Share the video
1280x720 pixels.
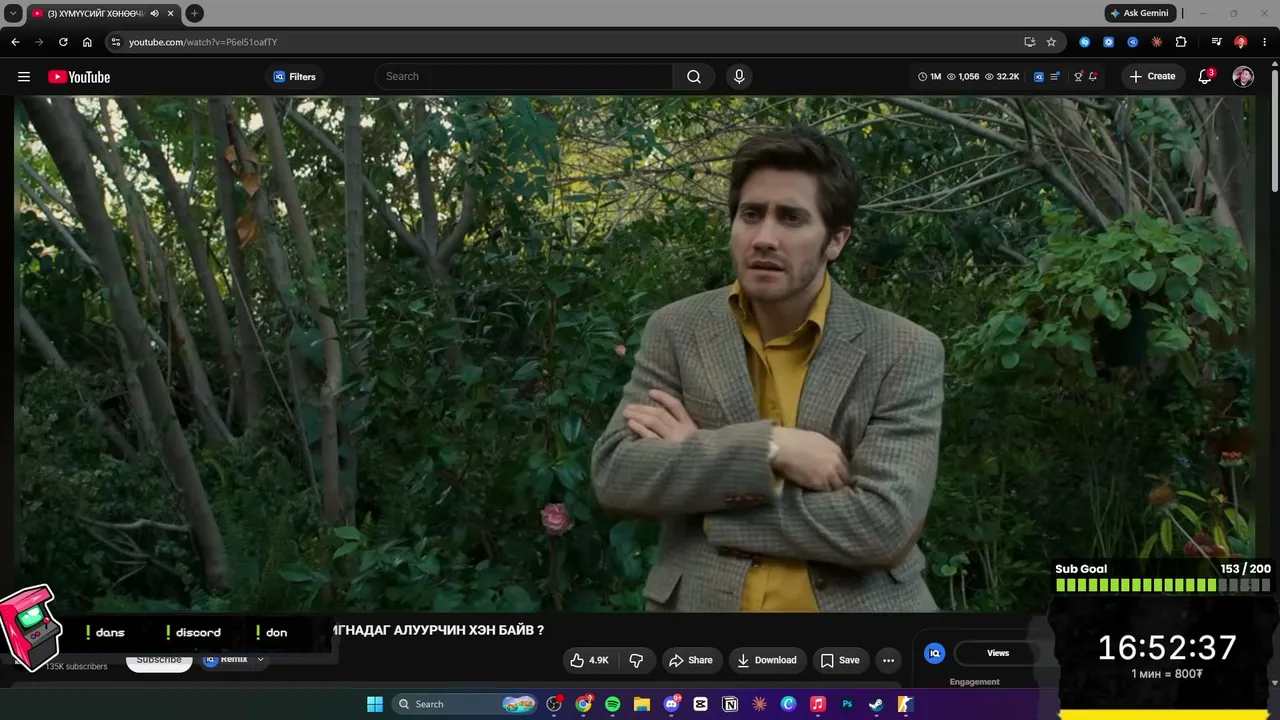(x=690, y=660)
